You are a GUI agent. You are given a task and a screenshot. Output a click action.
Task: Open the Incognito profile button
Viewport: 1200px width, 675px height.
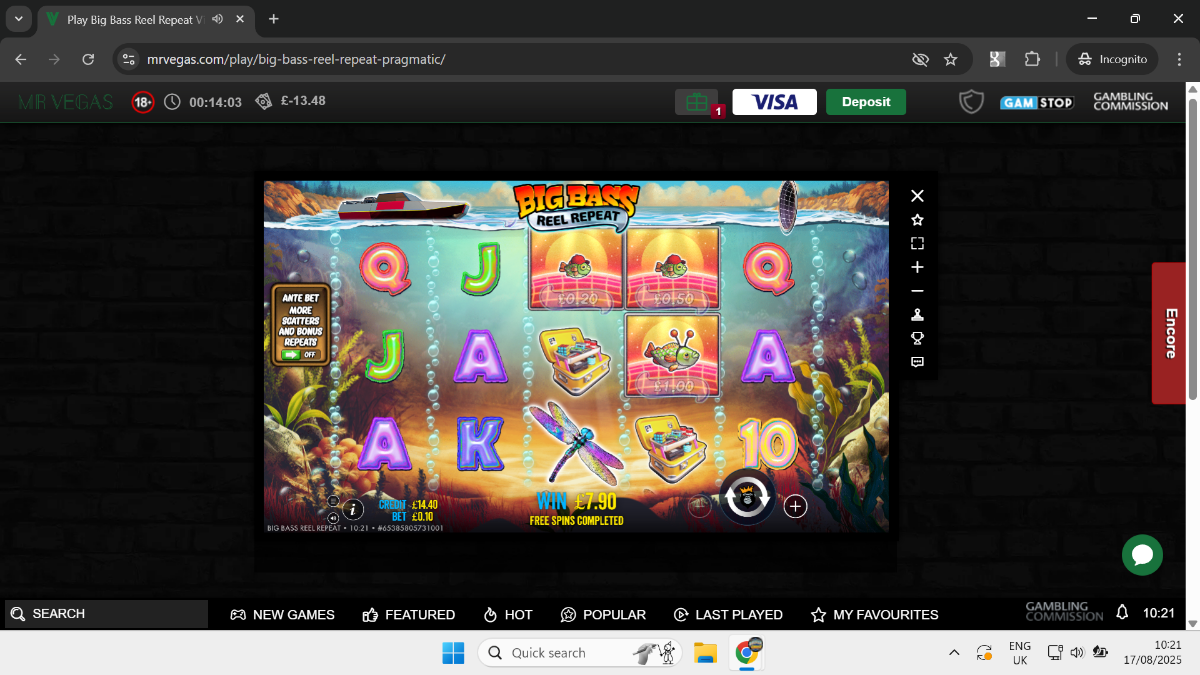(x=1112, y=59)
